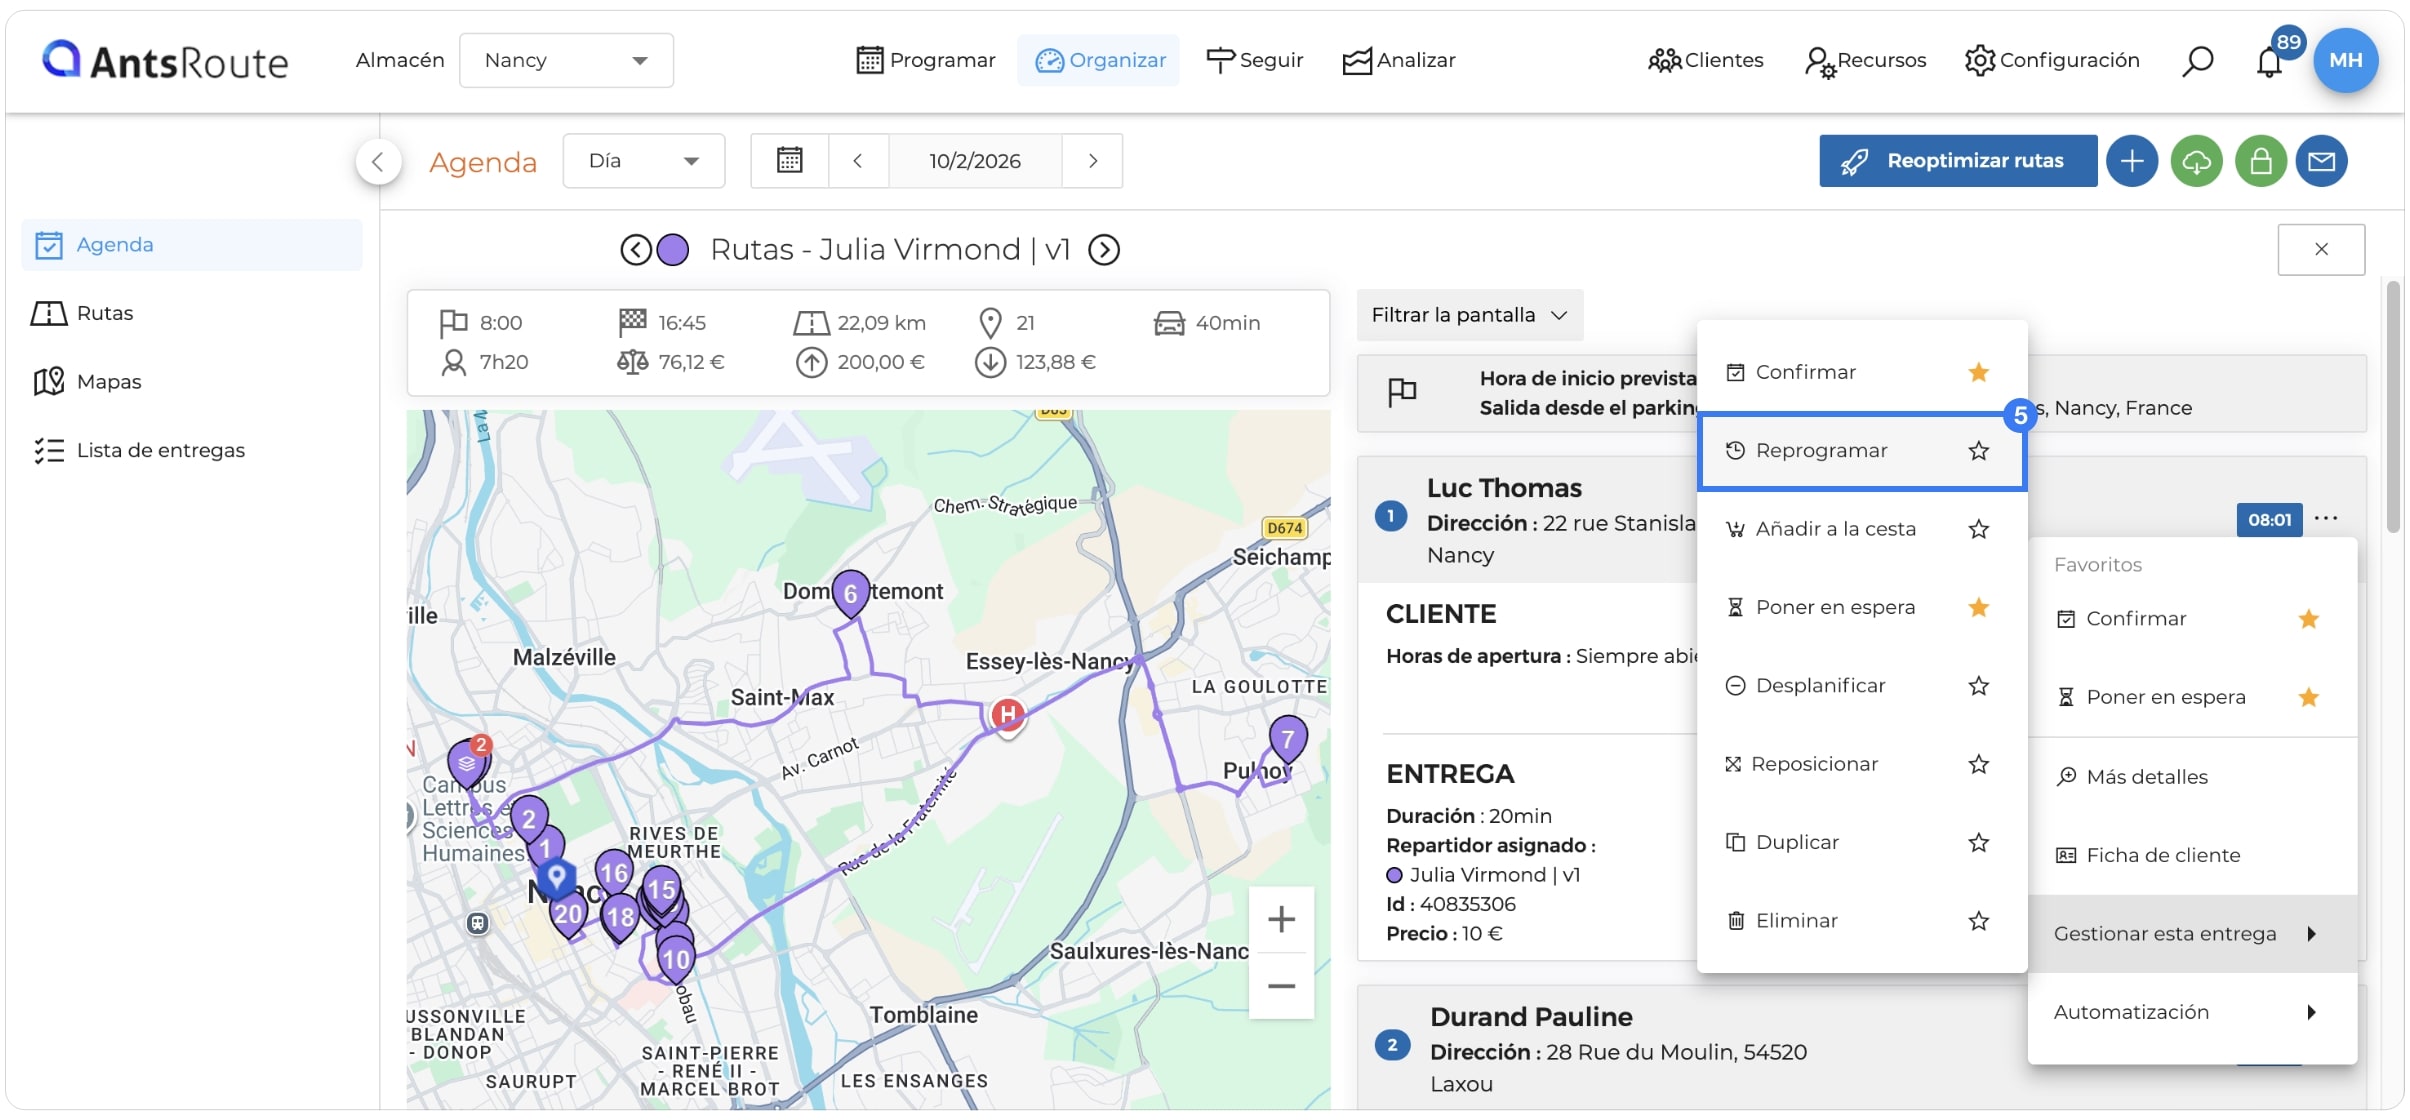This screenshot has height=1120, width=2410.
Task: Click the right panel vertical scrollbar
Action: click(2392, 406)
